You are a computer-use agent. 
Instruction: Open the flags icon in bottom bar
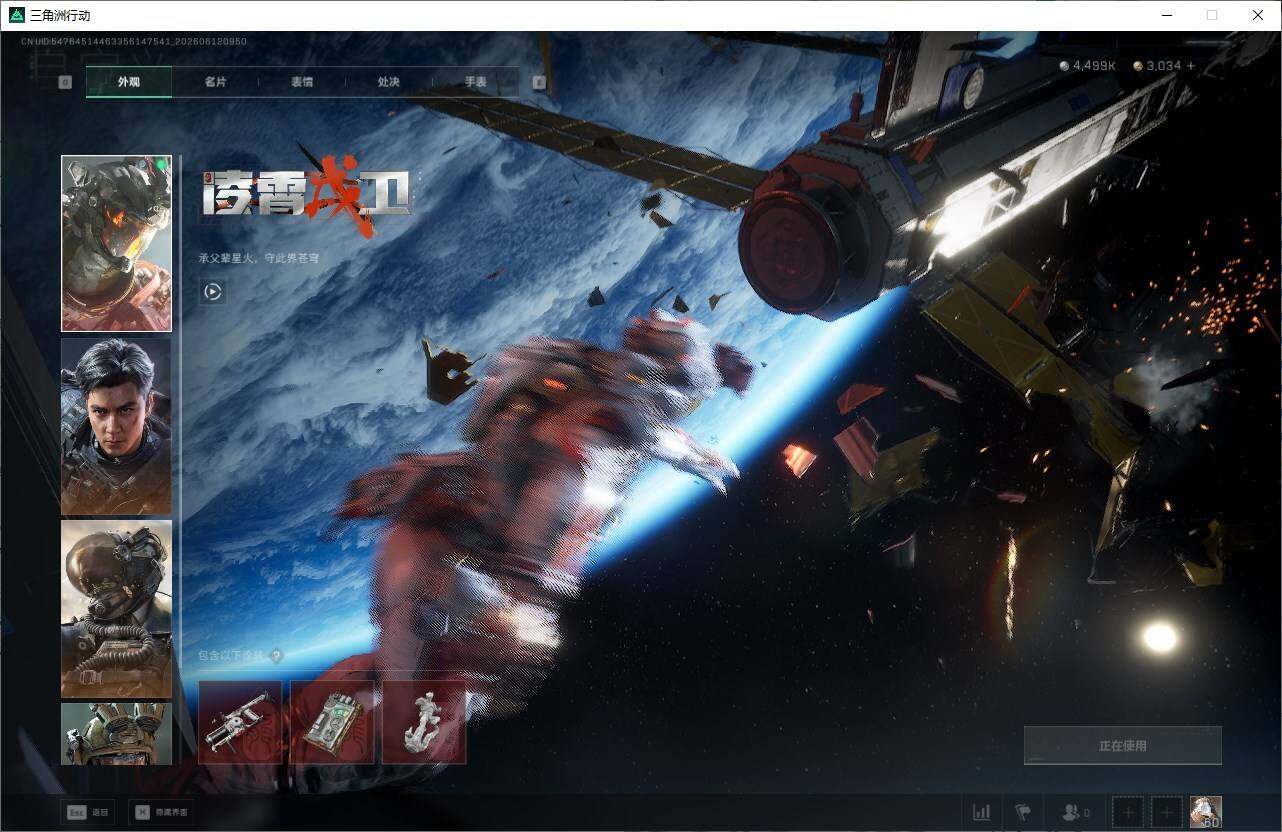point(1023,812)
